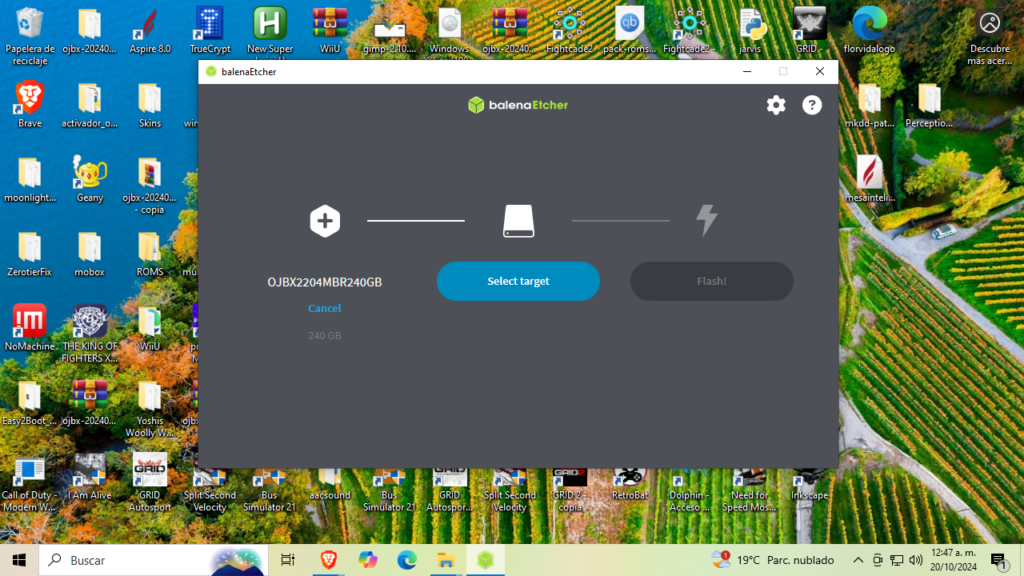Viewport: 1024px width, 576px height.
Task: Show hidden system tray icons
Action: (x=858, y=560)
